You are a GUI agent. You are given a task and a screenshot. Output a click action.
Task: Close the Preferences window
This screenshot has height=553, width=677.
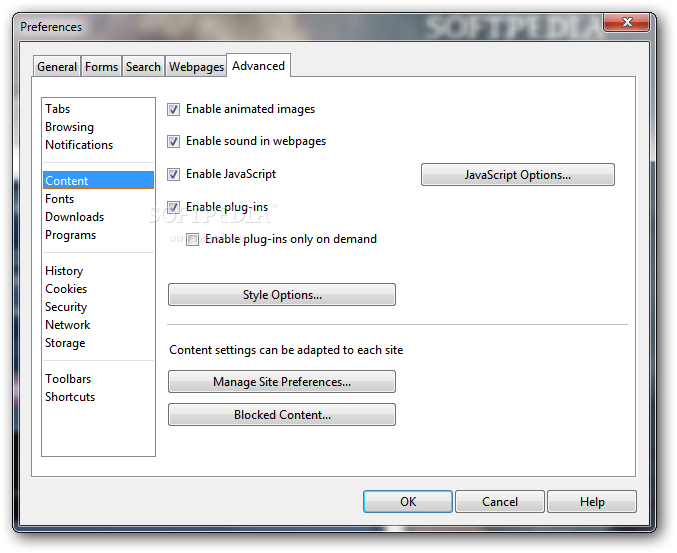(x=626, y=22)
